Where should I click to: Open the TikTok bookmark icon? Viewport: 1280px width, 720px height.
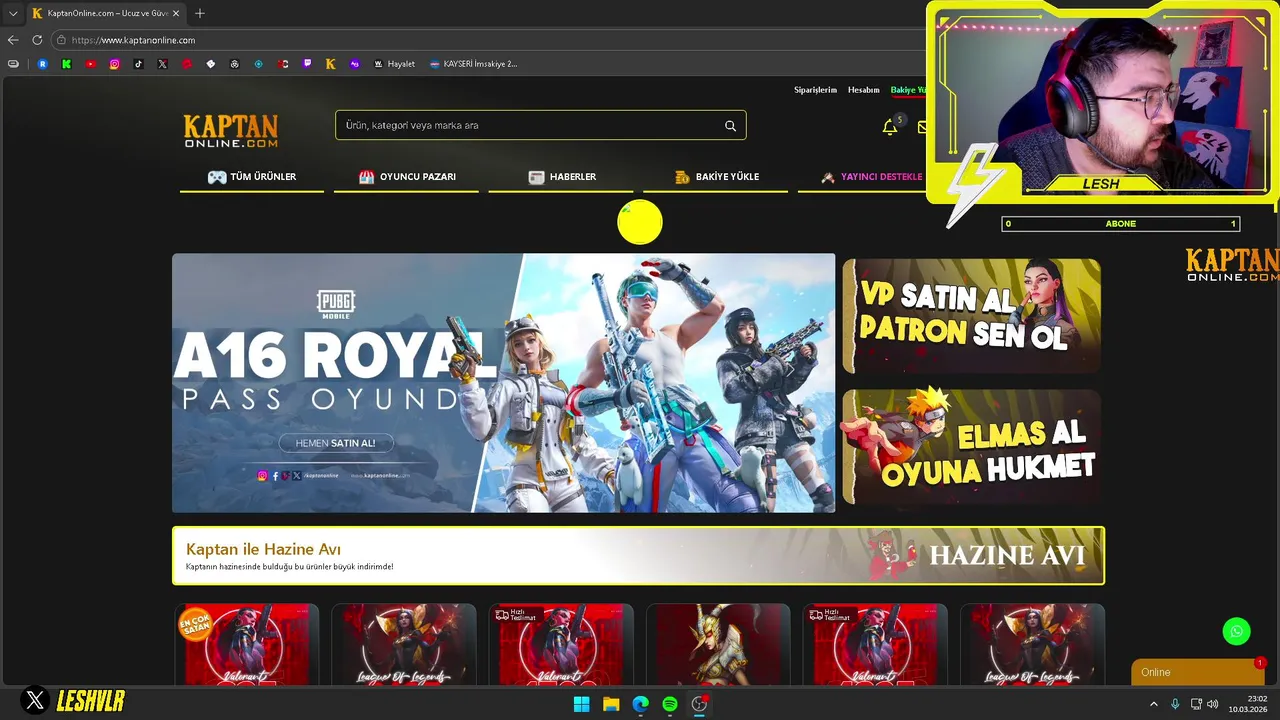pos(139,64)
